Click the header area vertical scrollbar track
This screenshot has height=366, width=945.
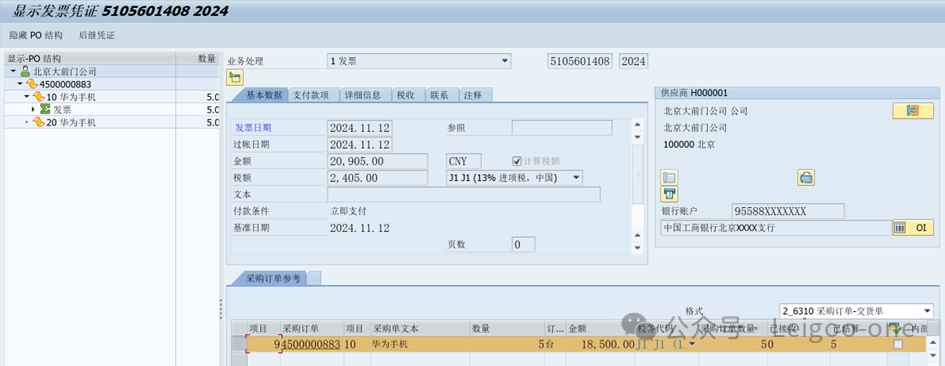[638, 186]
